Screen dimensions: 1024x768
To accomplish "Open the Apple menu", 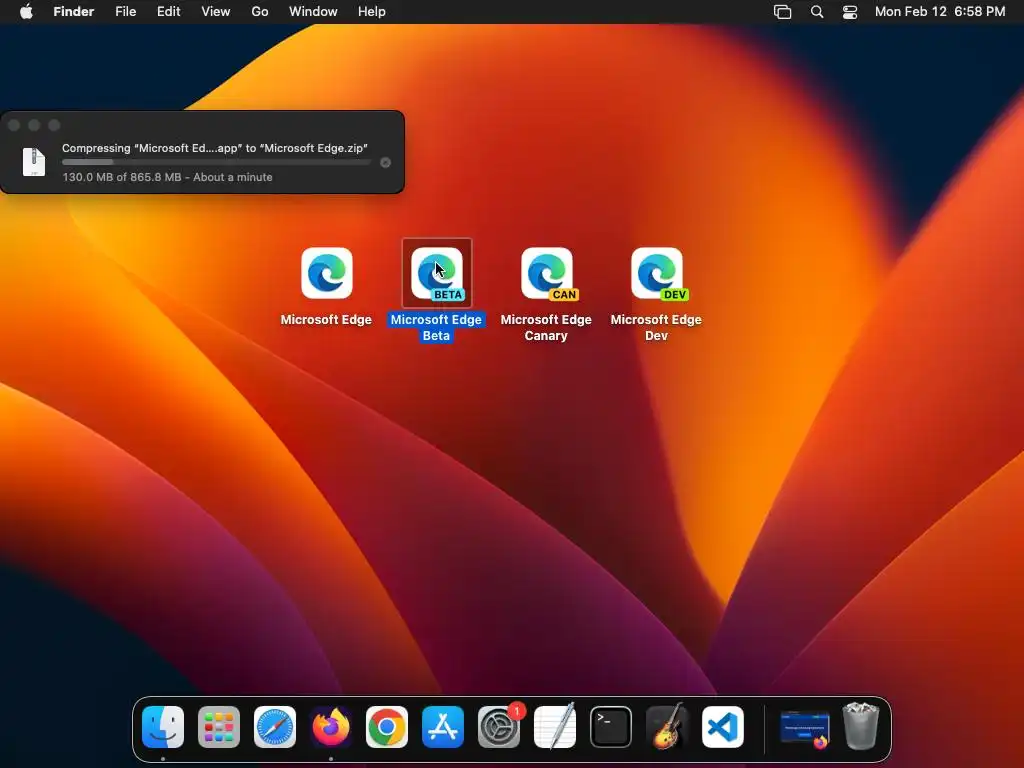I will coord(26,12).
